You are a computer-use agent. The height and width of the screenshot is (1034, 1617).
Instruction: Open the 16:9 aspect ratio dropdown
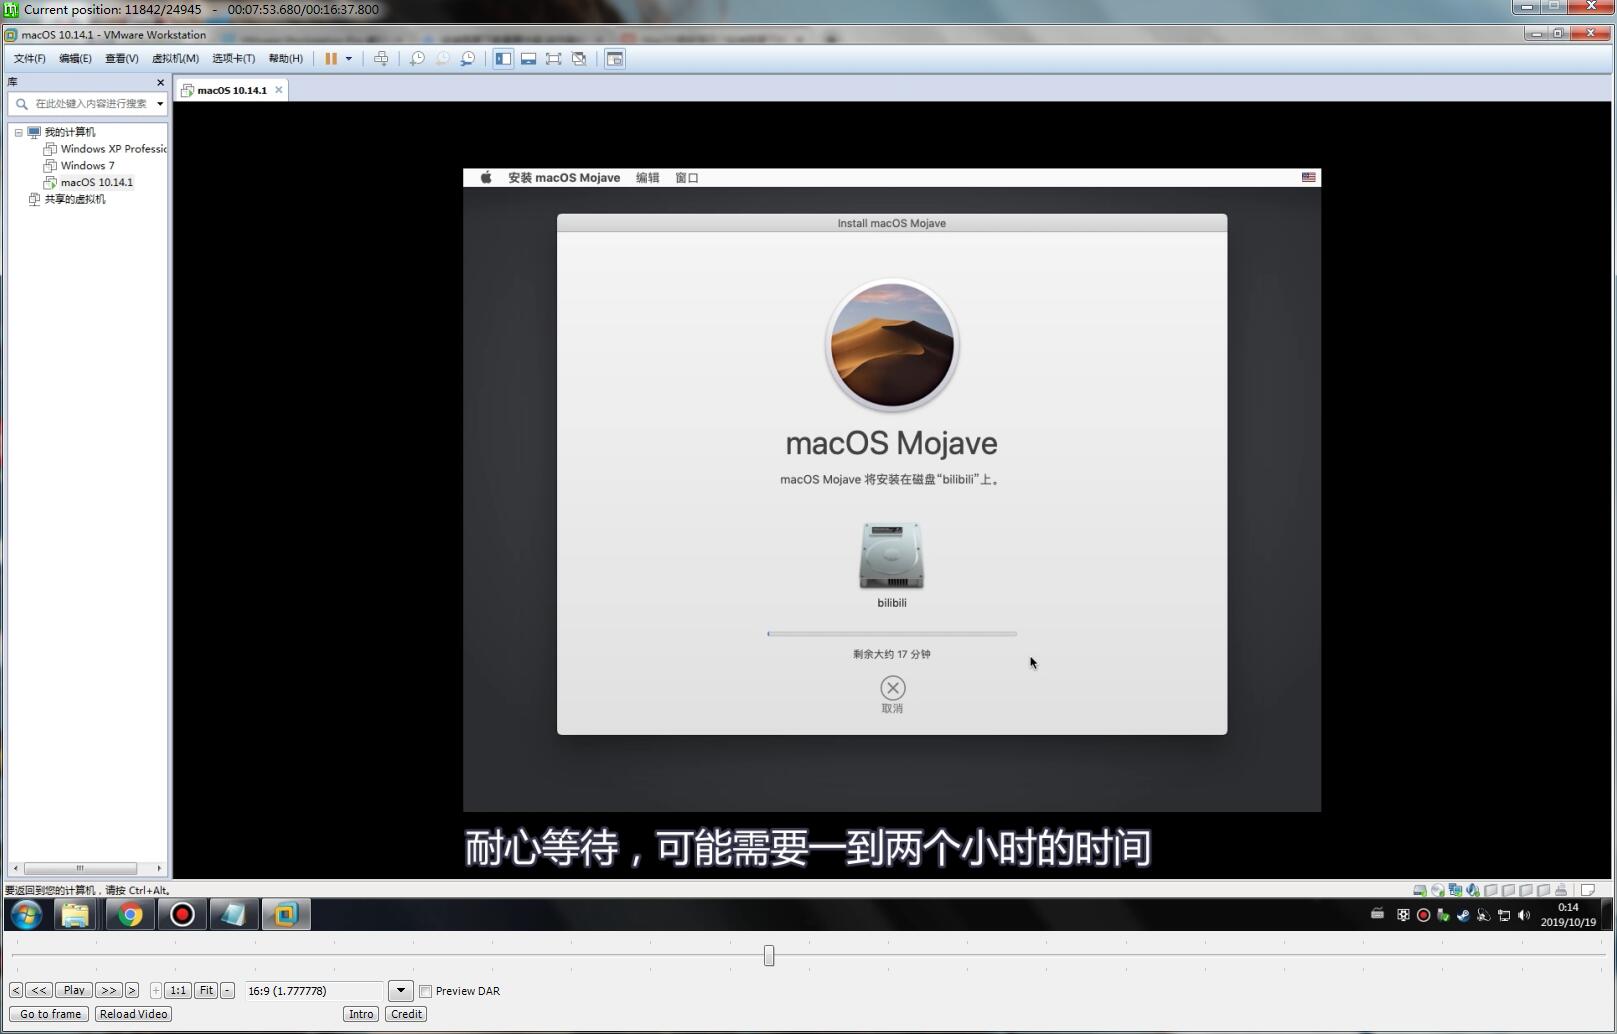(400, 991)
